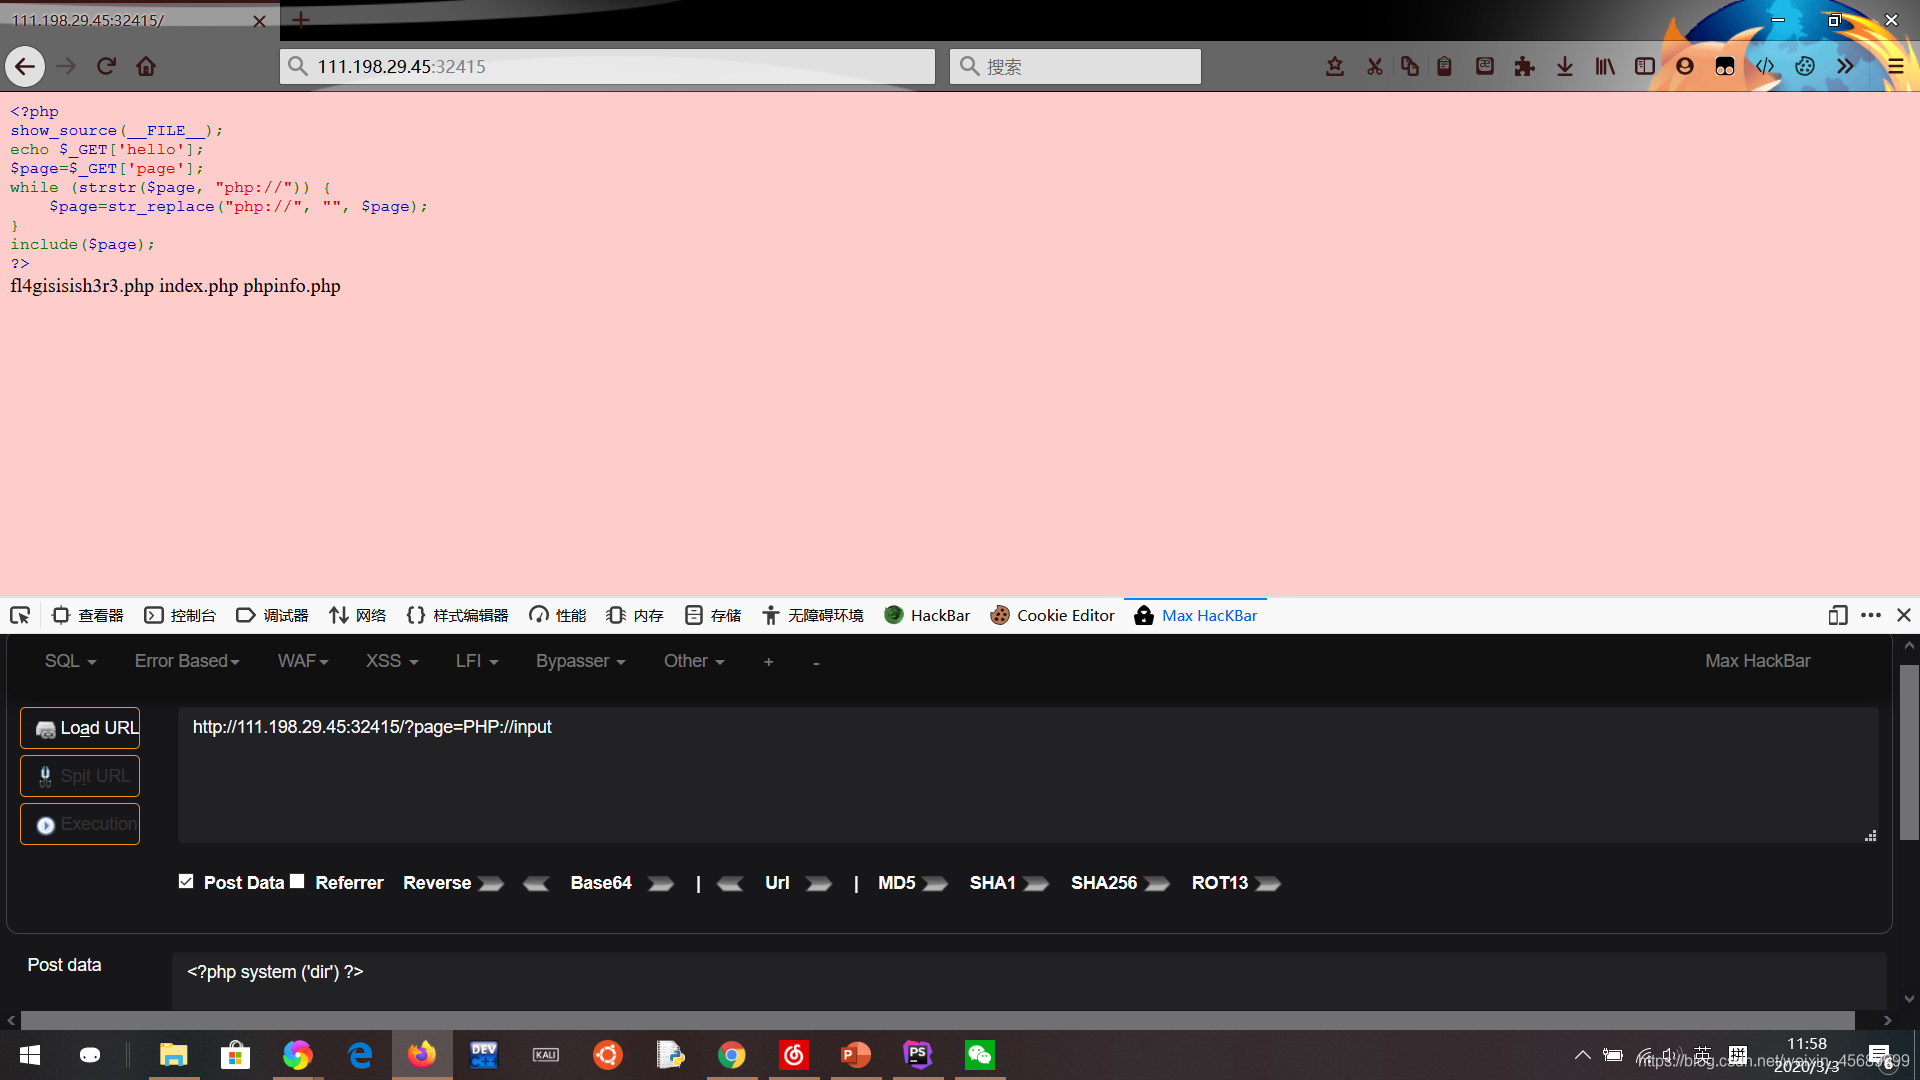This screenshot has height=1080, width=1920.
Task: Open the WAF dropdown
Action: pos(303,661)
